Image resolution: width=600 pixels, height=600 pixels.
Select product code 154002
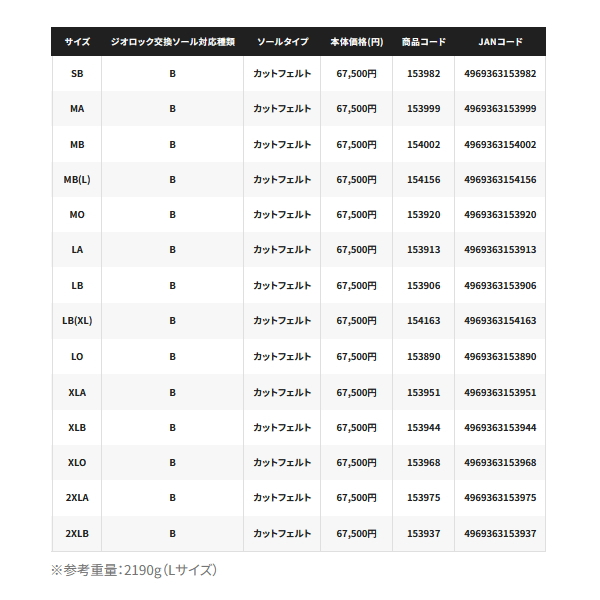click(x=424, y=145)
